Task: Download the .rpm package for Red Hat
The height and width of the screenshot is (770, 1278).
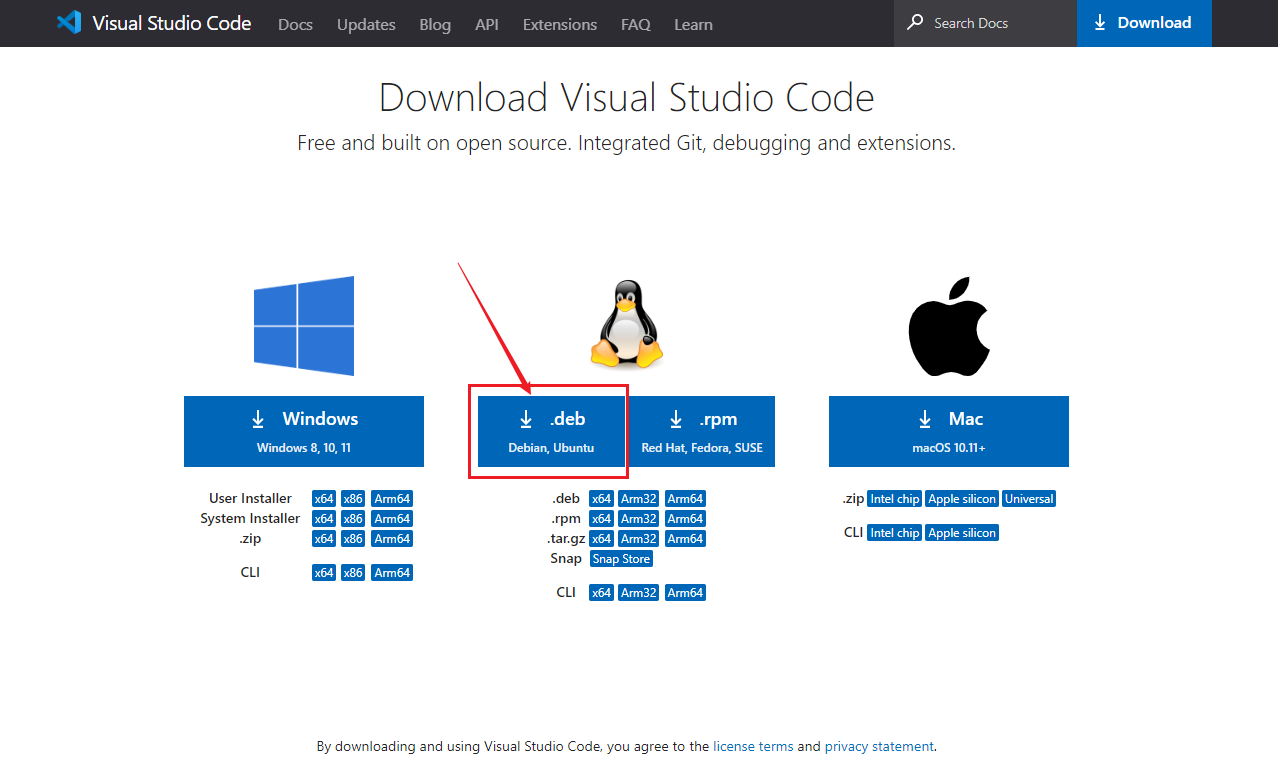Action: [701, 431]
